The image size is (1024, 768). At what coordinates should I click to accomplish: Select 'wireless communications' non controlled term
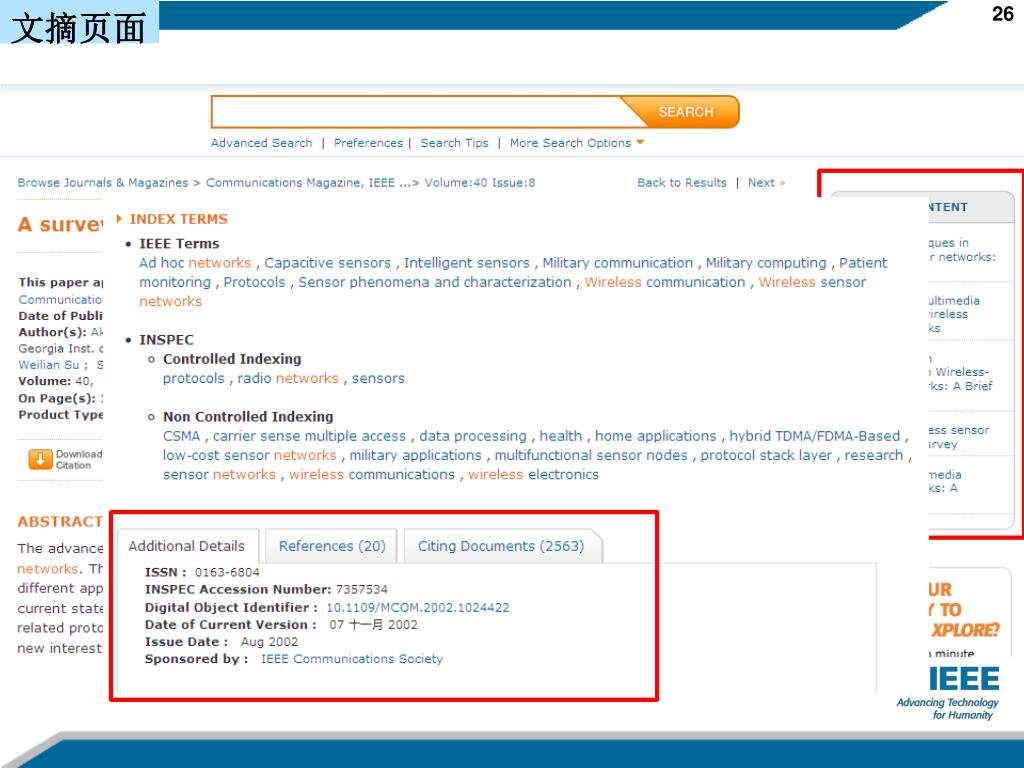(x=372, y=475)
